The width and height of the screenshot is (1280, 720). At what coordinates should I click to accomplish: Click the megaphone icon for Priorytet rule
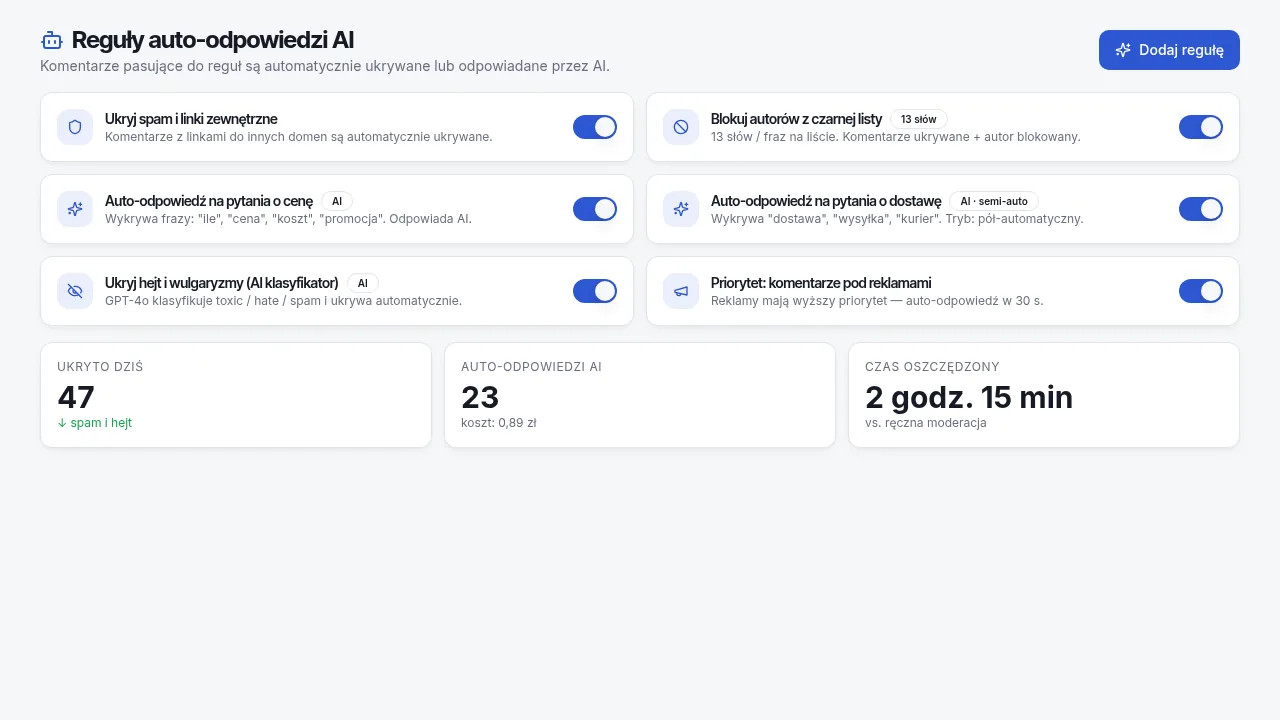click(x=681, y=291)
